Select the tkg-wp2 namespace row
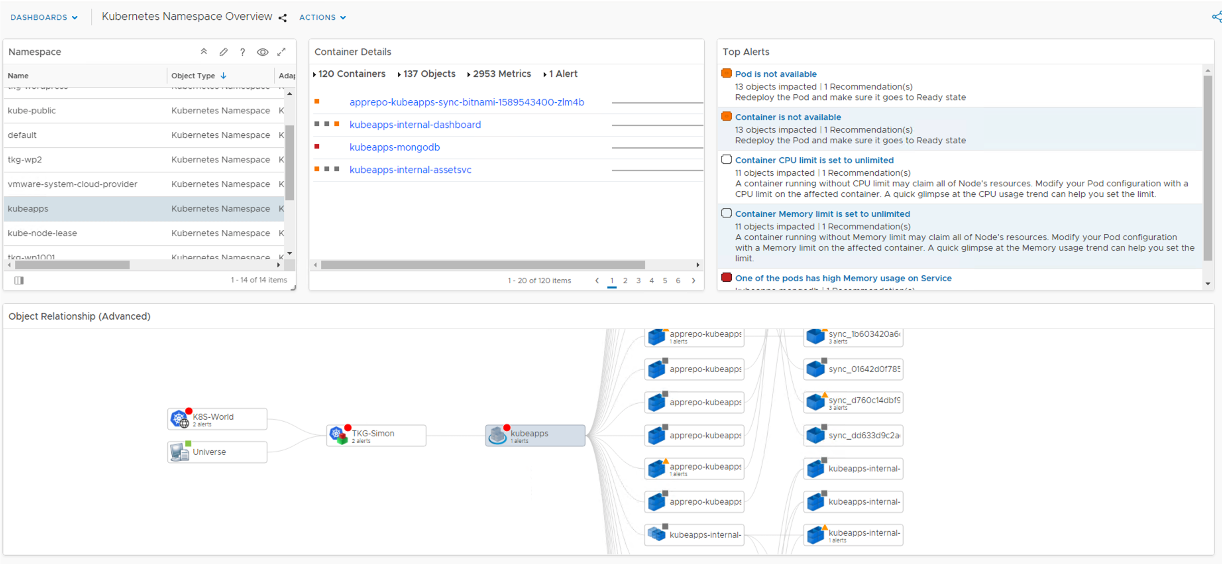 coord(145,160)
